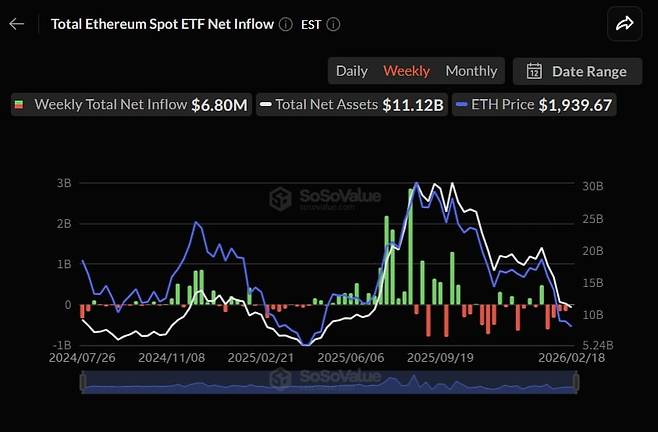Click the right handle of range navigator
This screenshot has height=432, width=658.
(x=576, y=382)
